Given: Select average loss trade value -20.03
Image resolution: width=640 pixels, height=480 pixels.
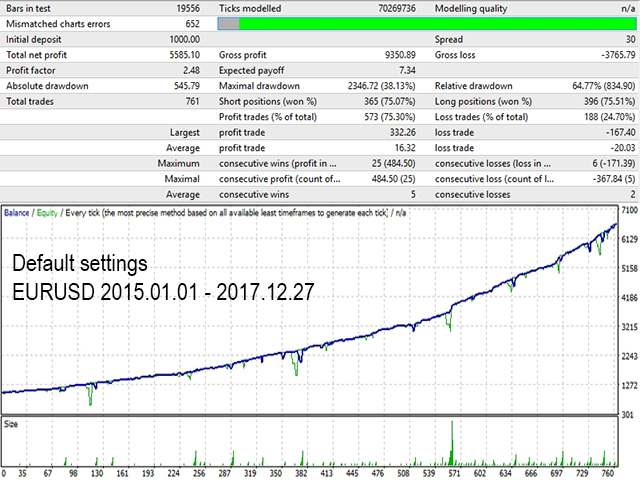Looking at the screenshot, I should pos(623,148).
